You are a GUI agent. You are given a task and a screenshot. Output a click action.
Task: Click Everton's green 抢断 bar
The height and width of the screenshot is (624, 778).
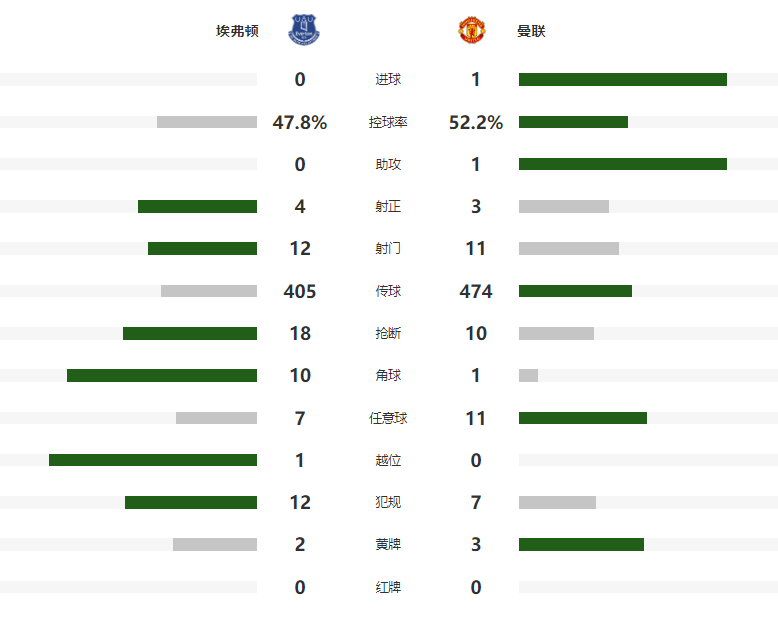click(190, 333)
